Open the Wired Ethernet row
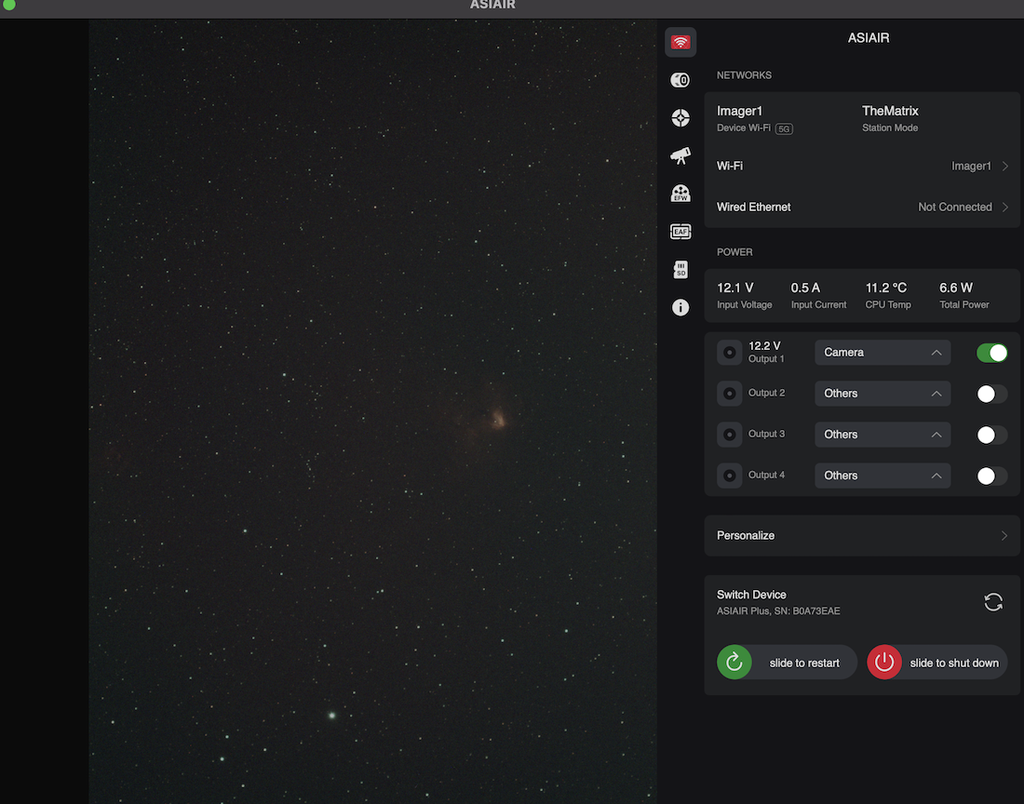 tap(862, 207)
